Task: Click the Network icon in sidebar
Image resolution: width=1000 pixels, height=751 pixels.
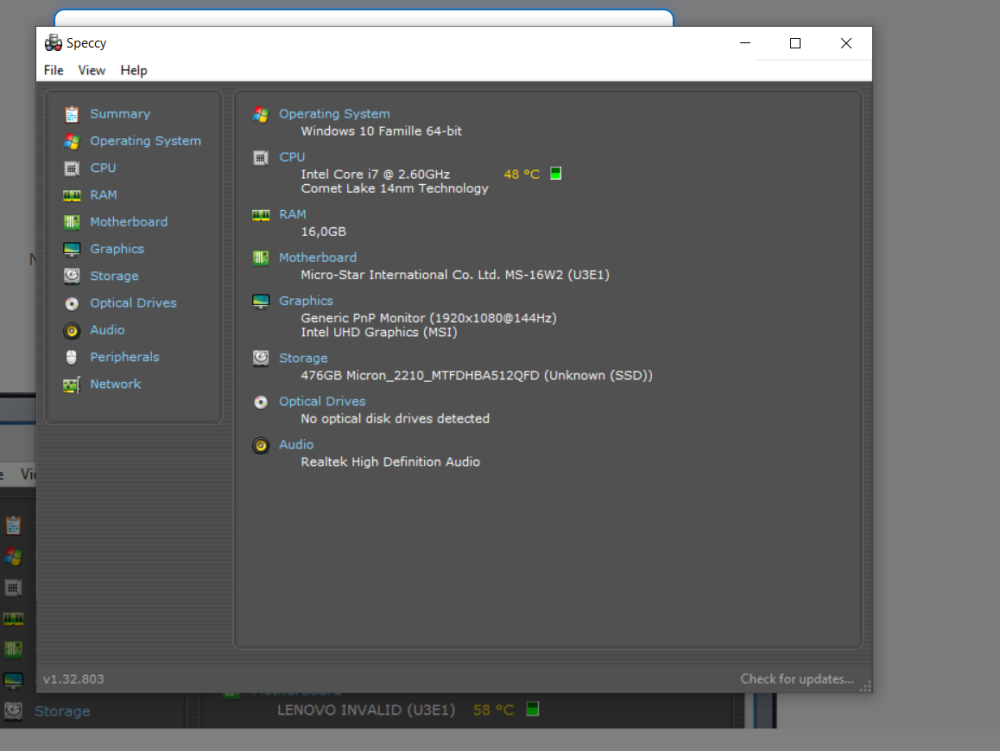Action: (72, 384)
